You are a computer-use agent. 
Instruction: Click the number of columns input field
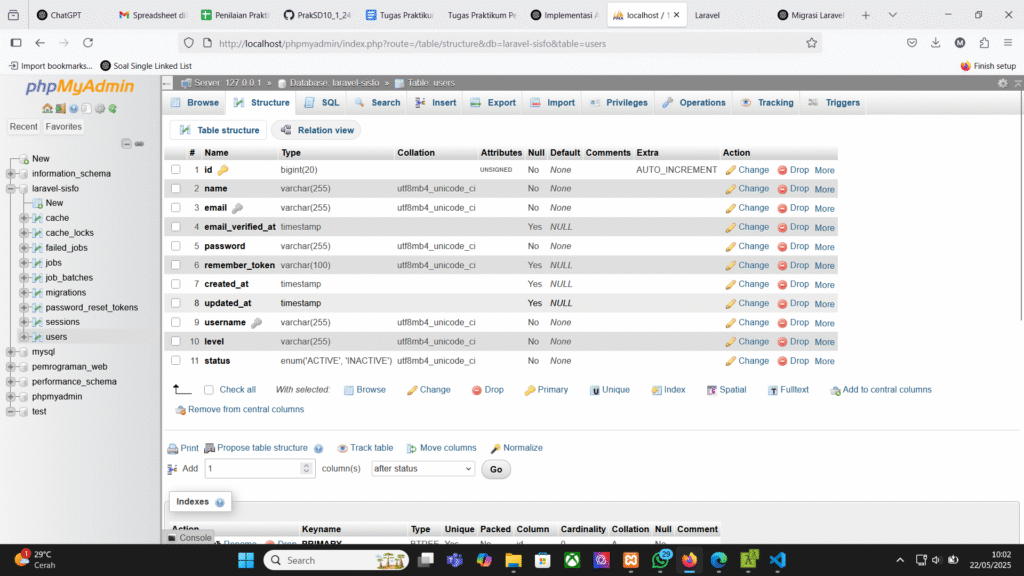click(x=258, y=468)
